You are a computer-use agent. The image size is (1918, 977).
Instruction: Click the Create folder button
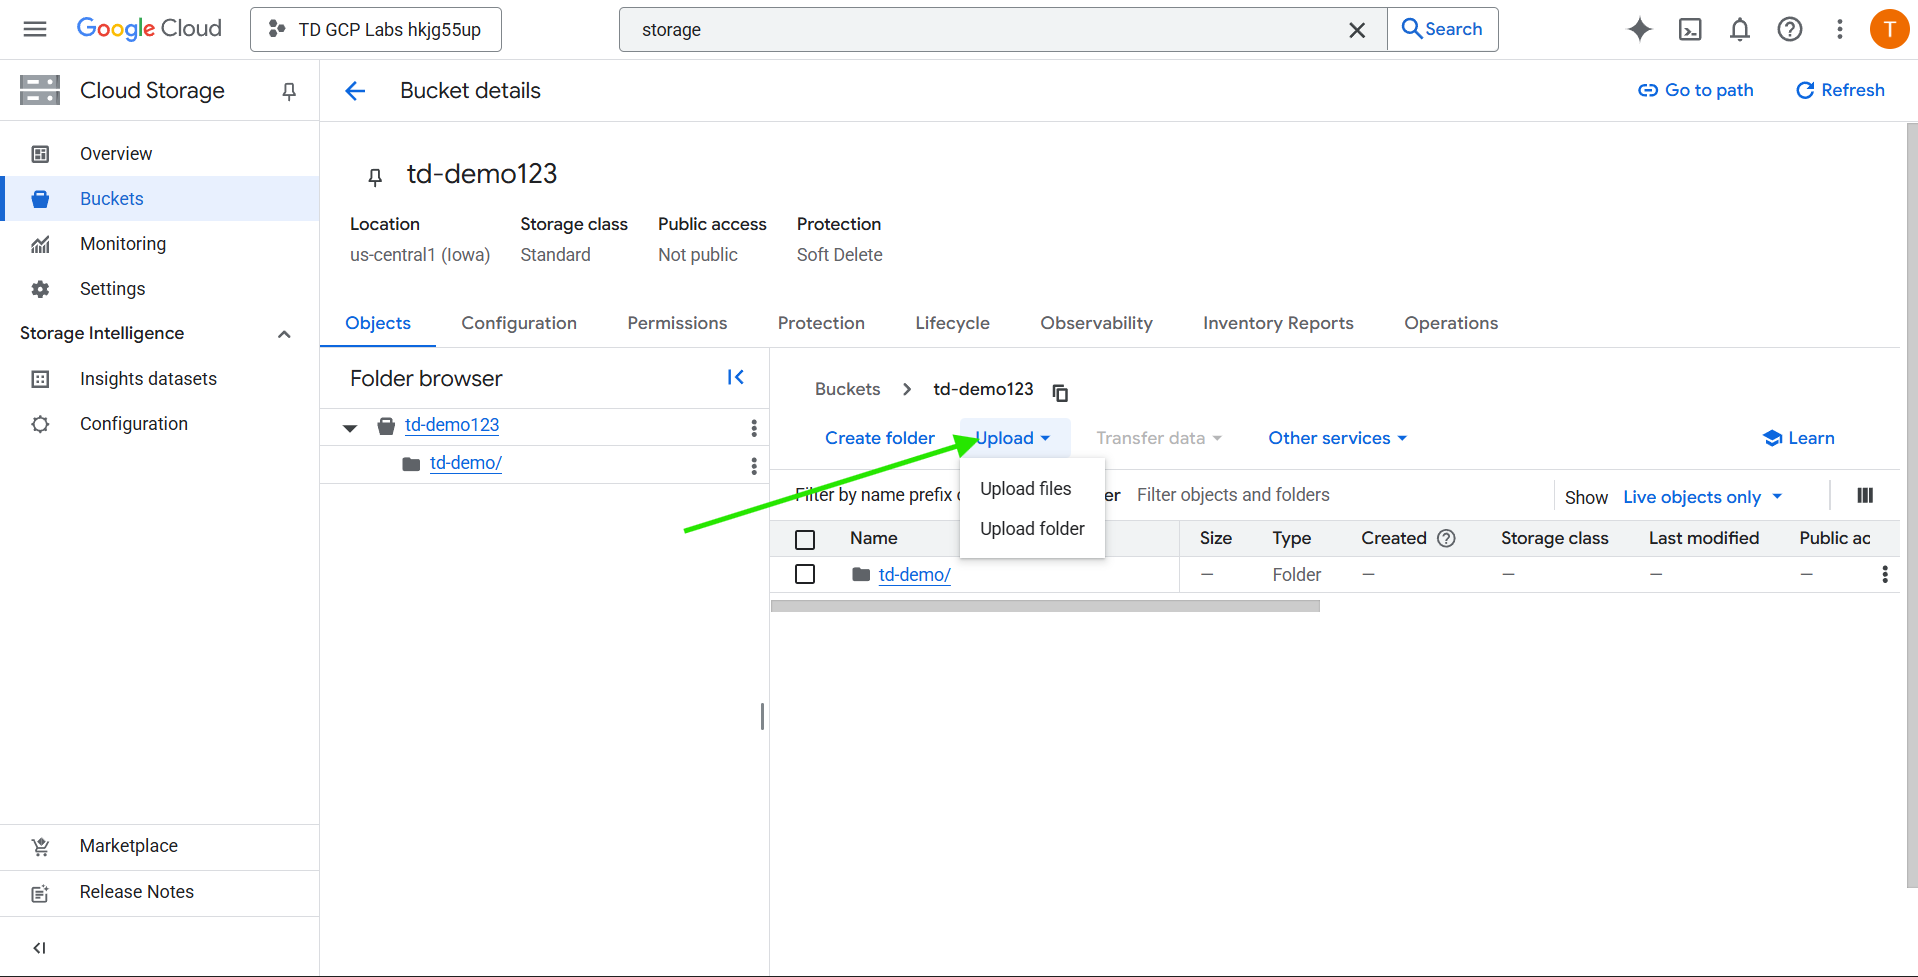[x=879, y=438]
